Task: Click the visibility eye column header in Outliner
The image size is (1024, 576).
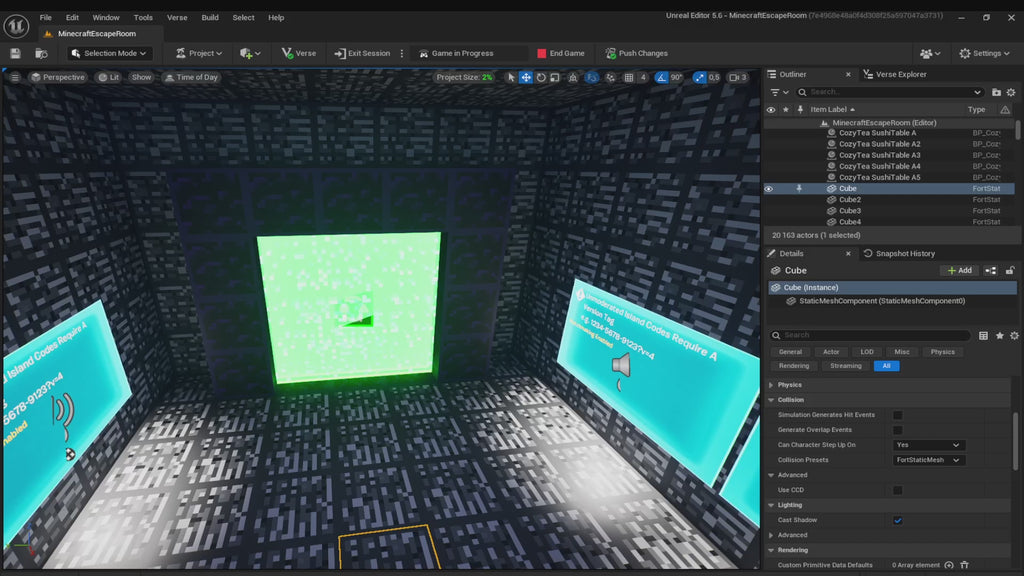Action: 771,110
